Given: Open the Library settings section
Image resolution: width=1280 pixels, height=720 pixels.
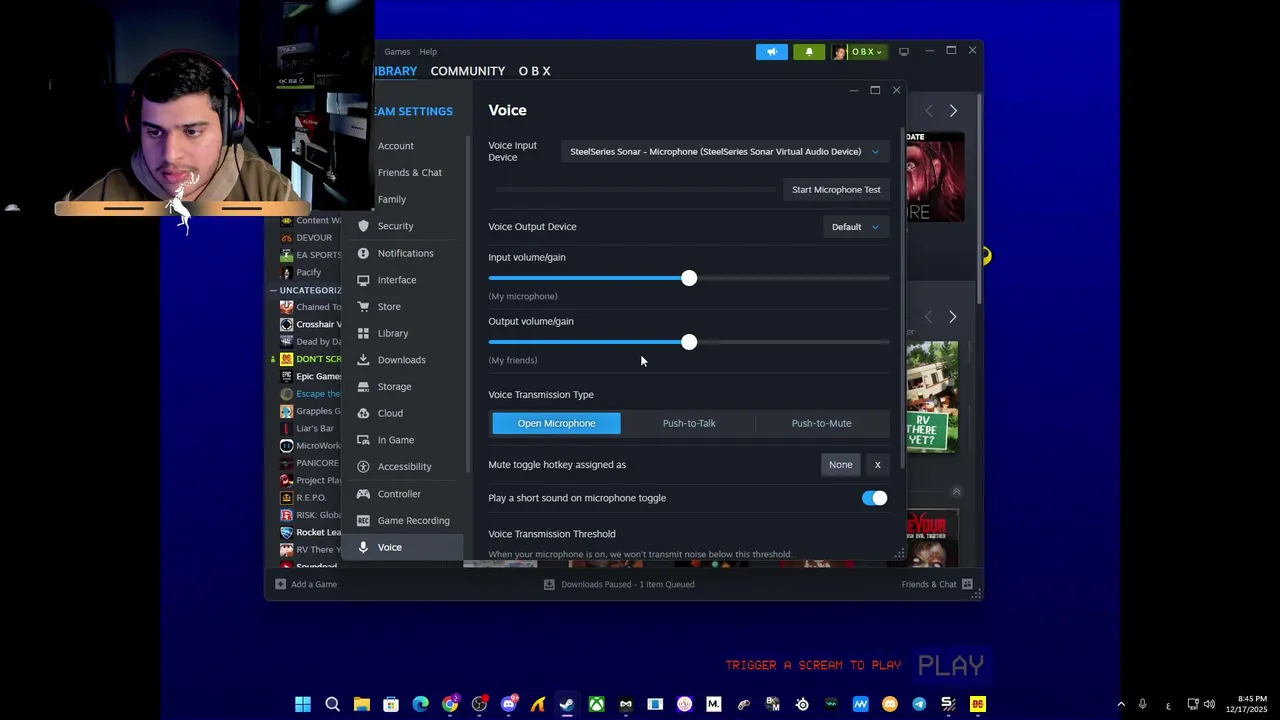Looking at the screenshot, I should pyautogui.click(x=404, y=333).
